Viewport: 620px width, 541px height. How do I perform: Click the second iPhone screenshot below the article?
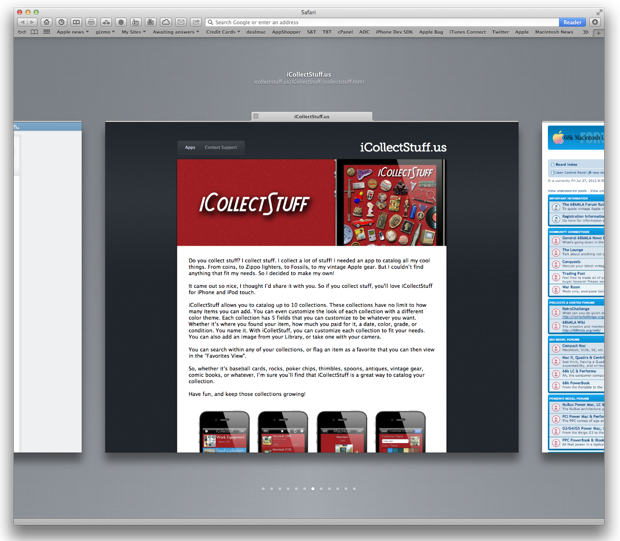click(x=283, y=431)
